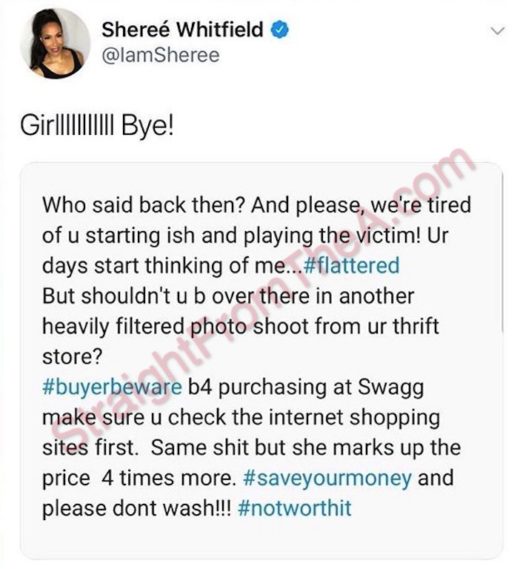Open the #saveyourmoney hashtag

point(327,478)
